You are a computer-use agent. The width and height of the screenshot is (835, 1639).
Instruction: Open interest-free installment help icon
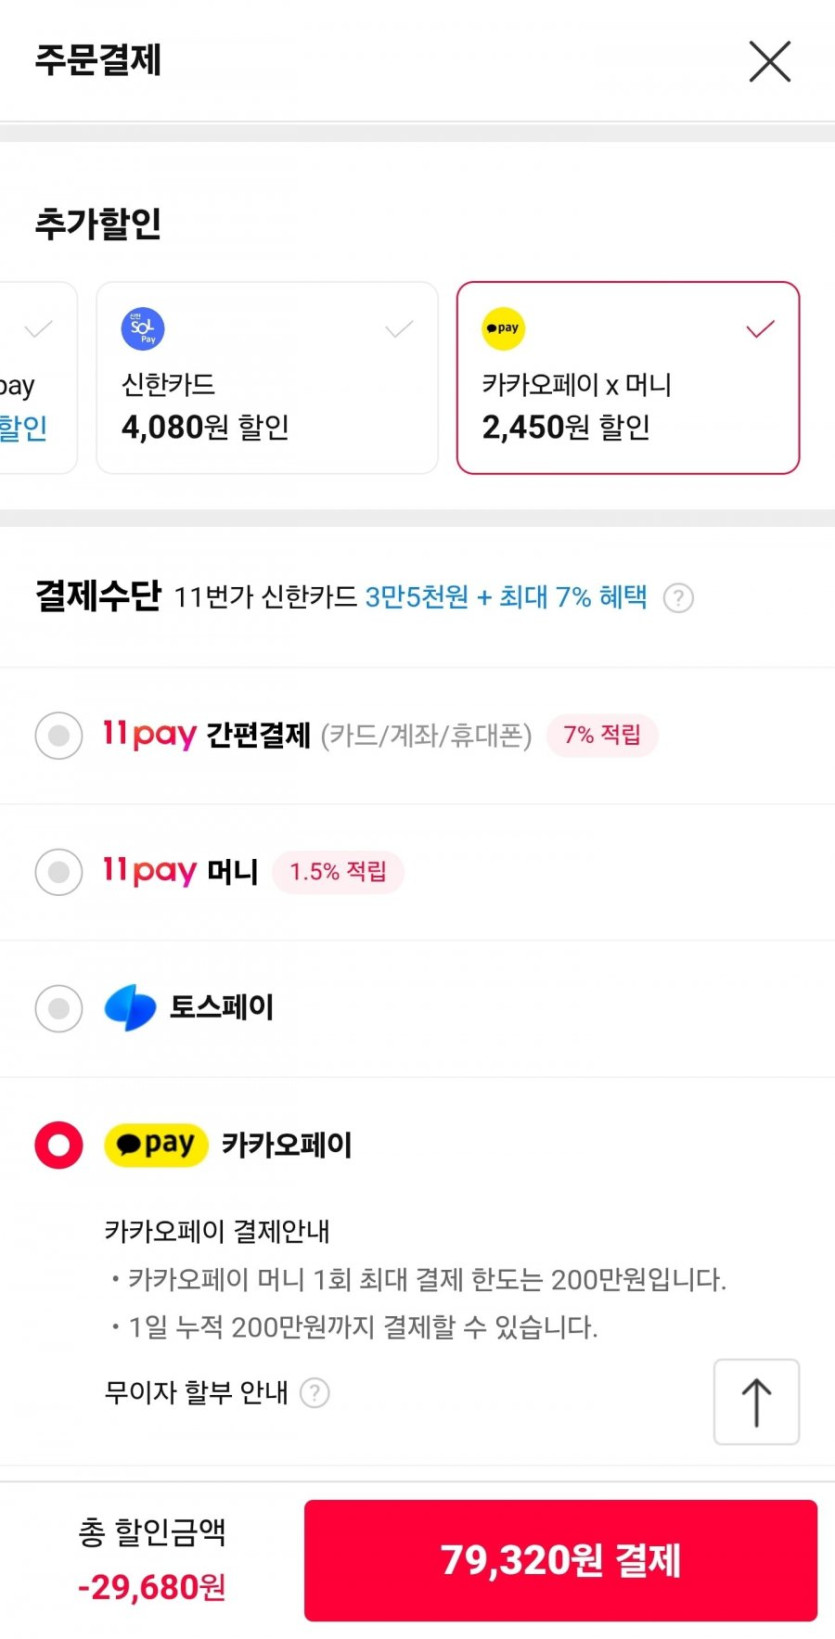(315, 1393)
